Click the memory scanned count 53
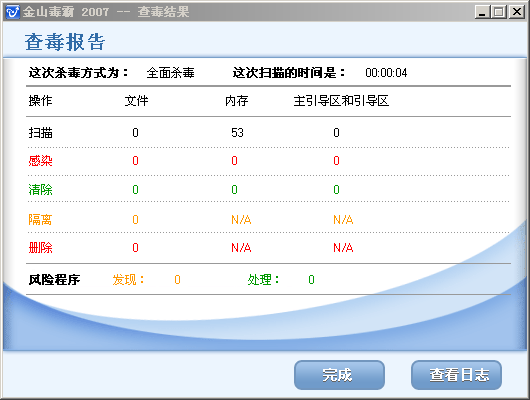Image resolution: width=530 pixels, height=400 pixels. pyautogui.click(x=237, y=133)
